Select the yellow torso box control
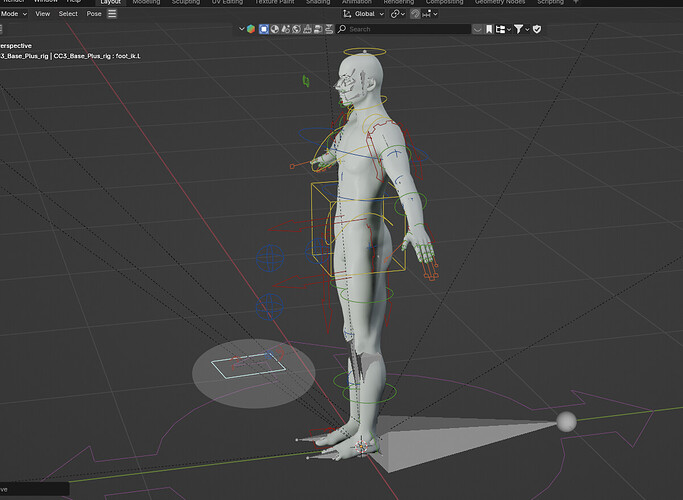Image resolution: width=683 pixels, height=500 pixels. (359, 230)
